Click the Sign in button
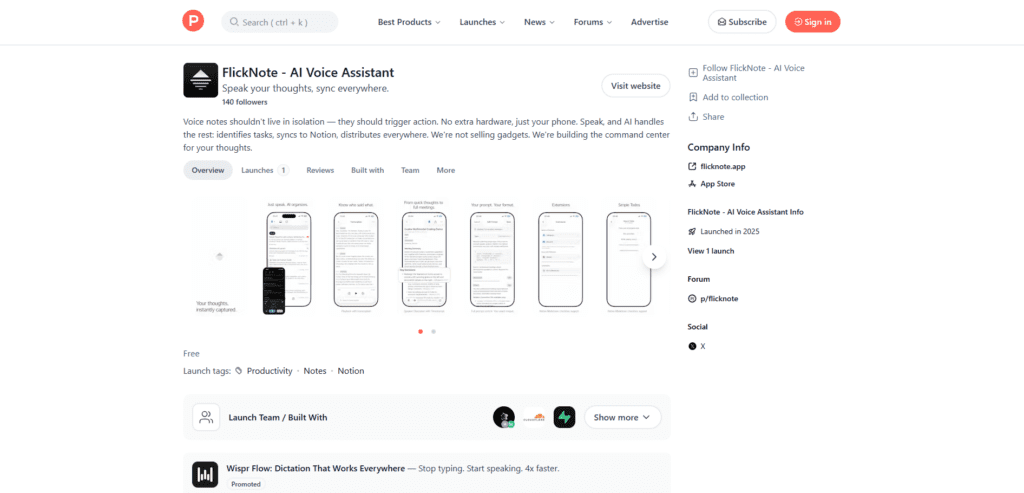This screenshot has width=1024, height=493. point(812,22)
